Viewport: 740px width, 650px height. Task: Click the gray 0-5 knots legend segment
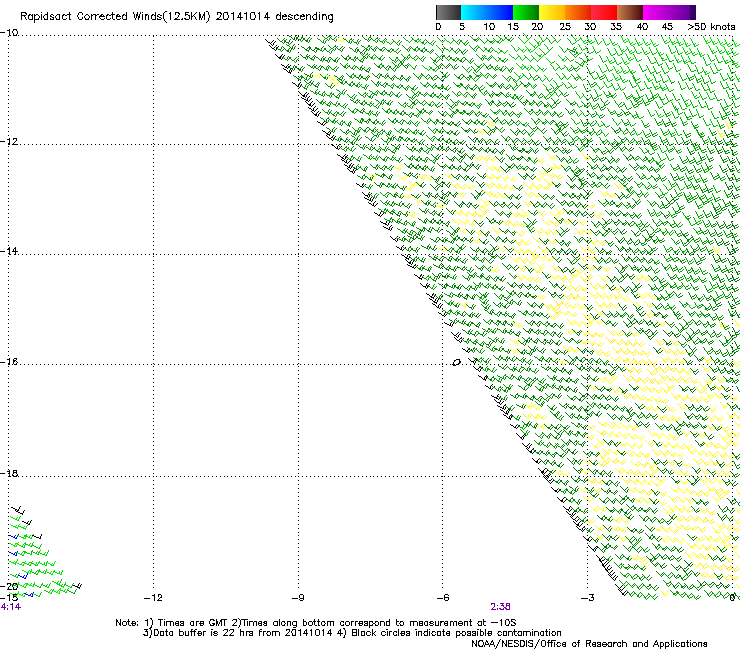448,12
